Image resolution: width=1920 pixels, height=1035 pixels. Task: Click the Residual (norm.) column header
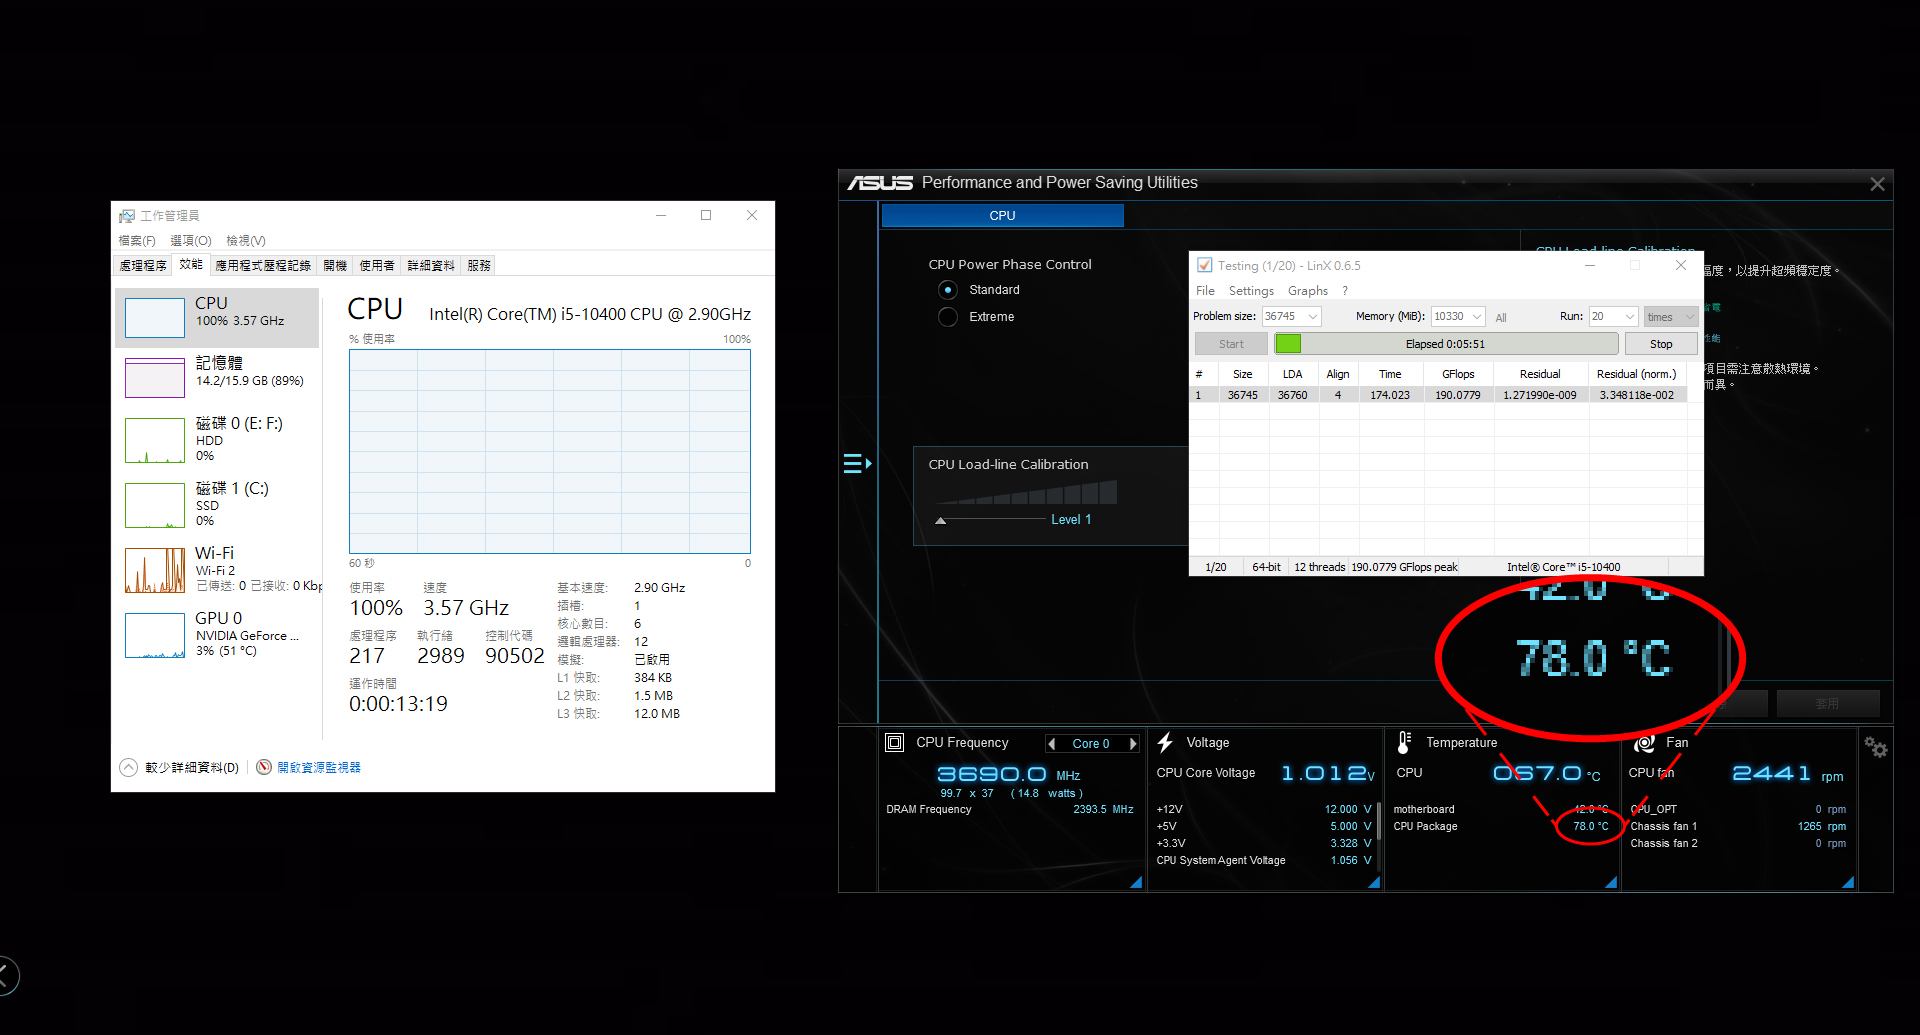coord(1636,374)
